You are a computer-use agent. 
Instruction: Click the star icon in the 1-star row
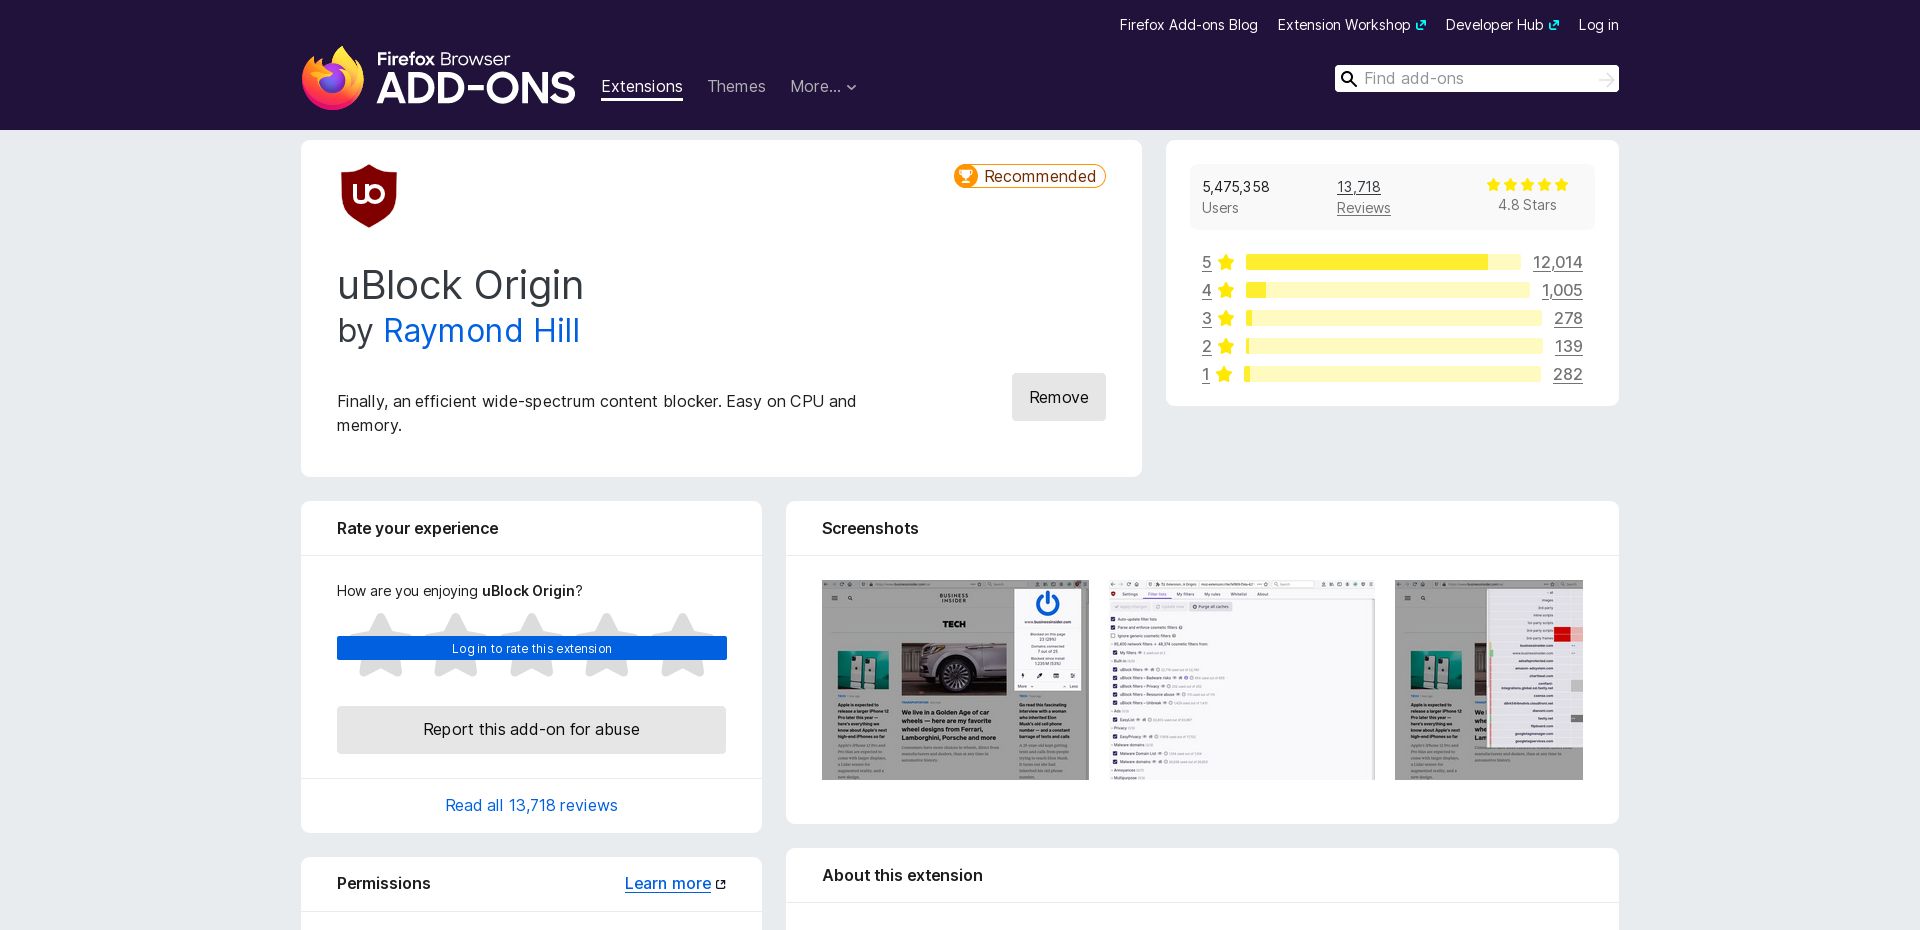click(x=1224, y=374)
